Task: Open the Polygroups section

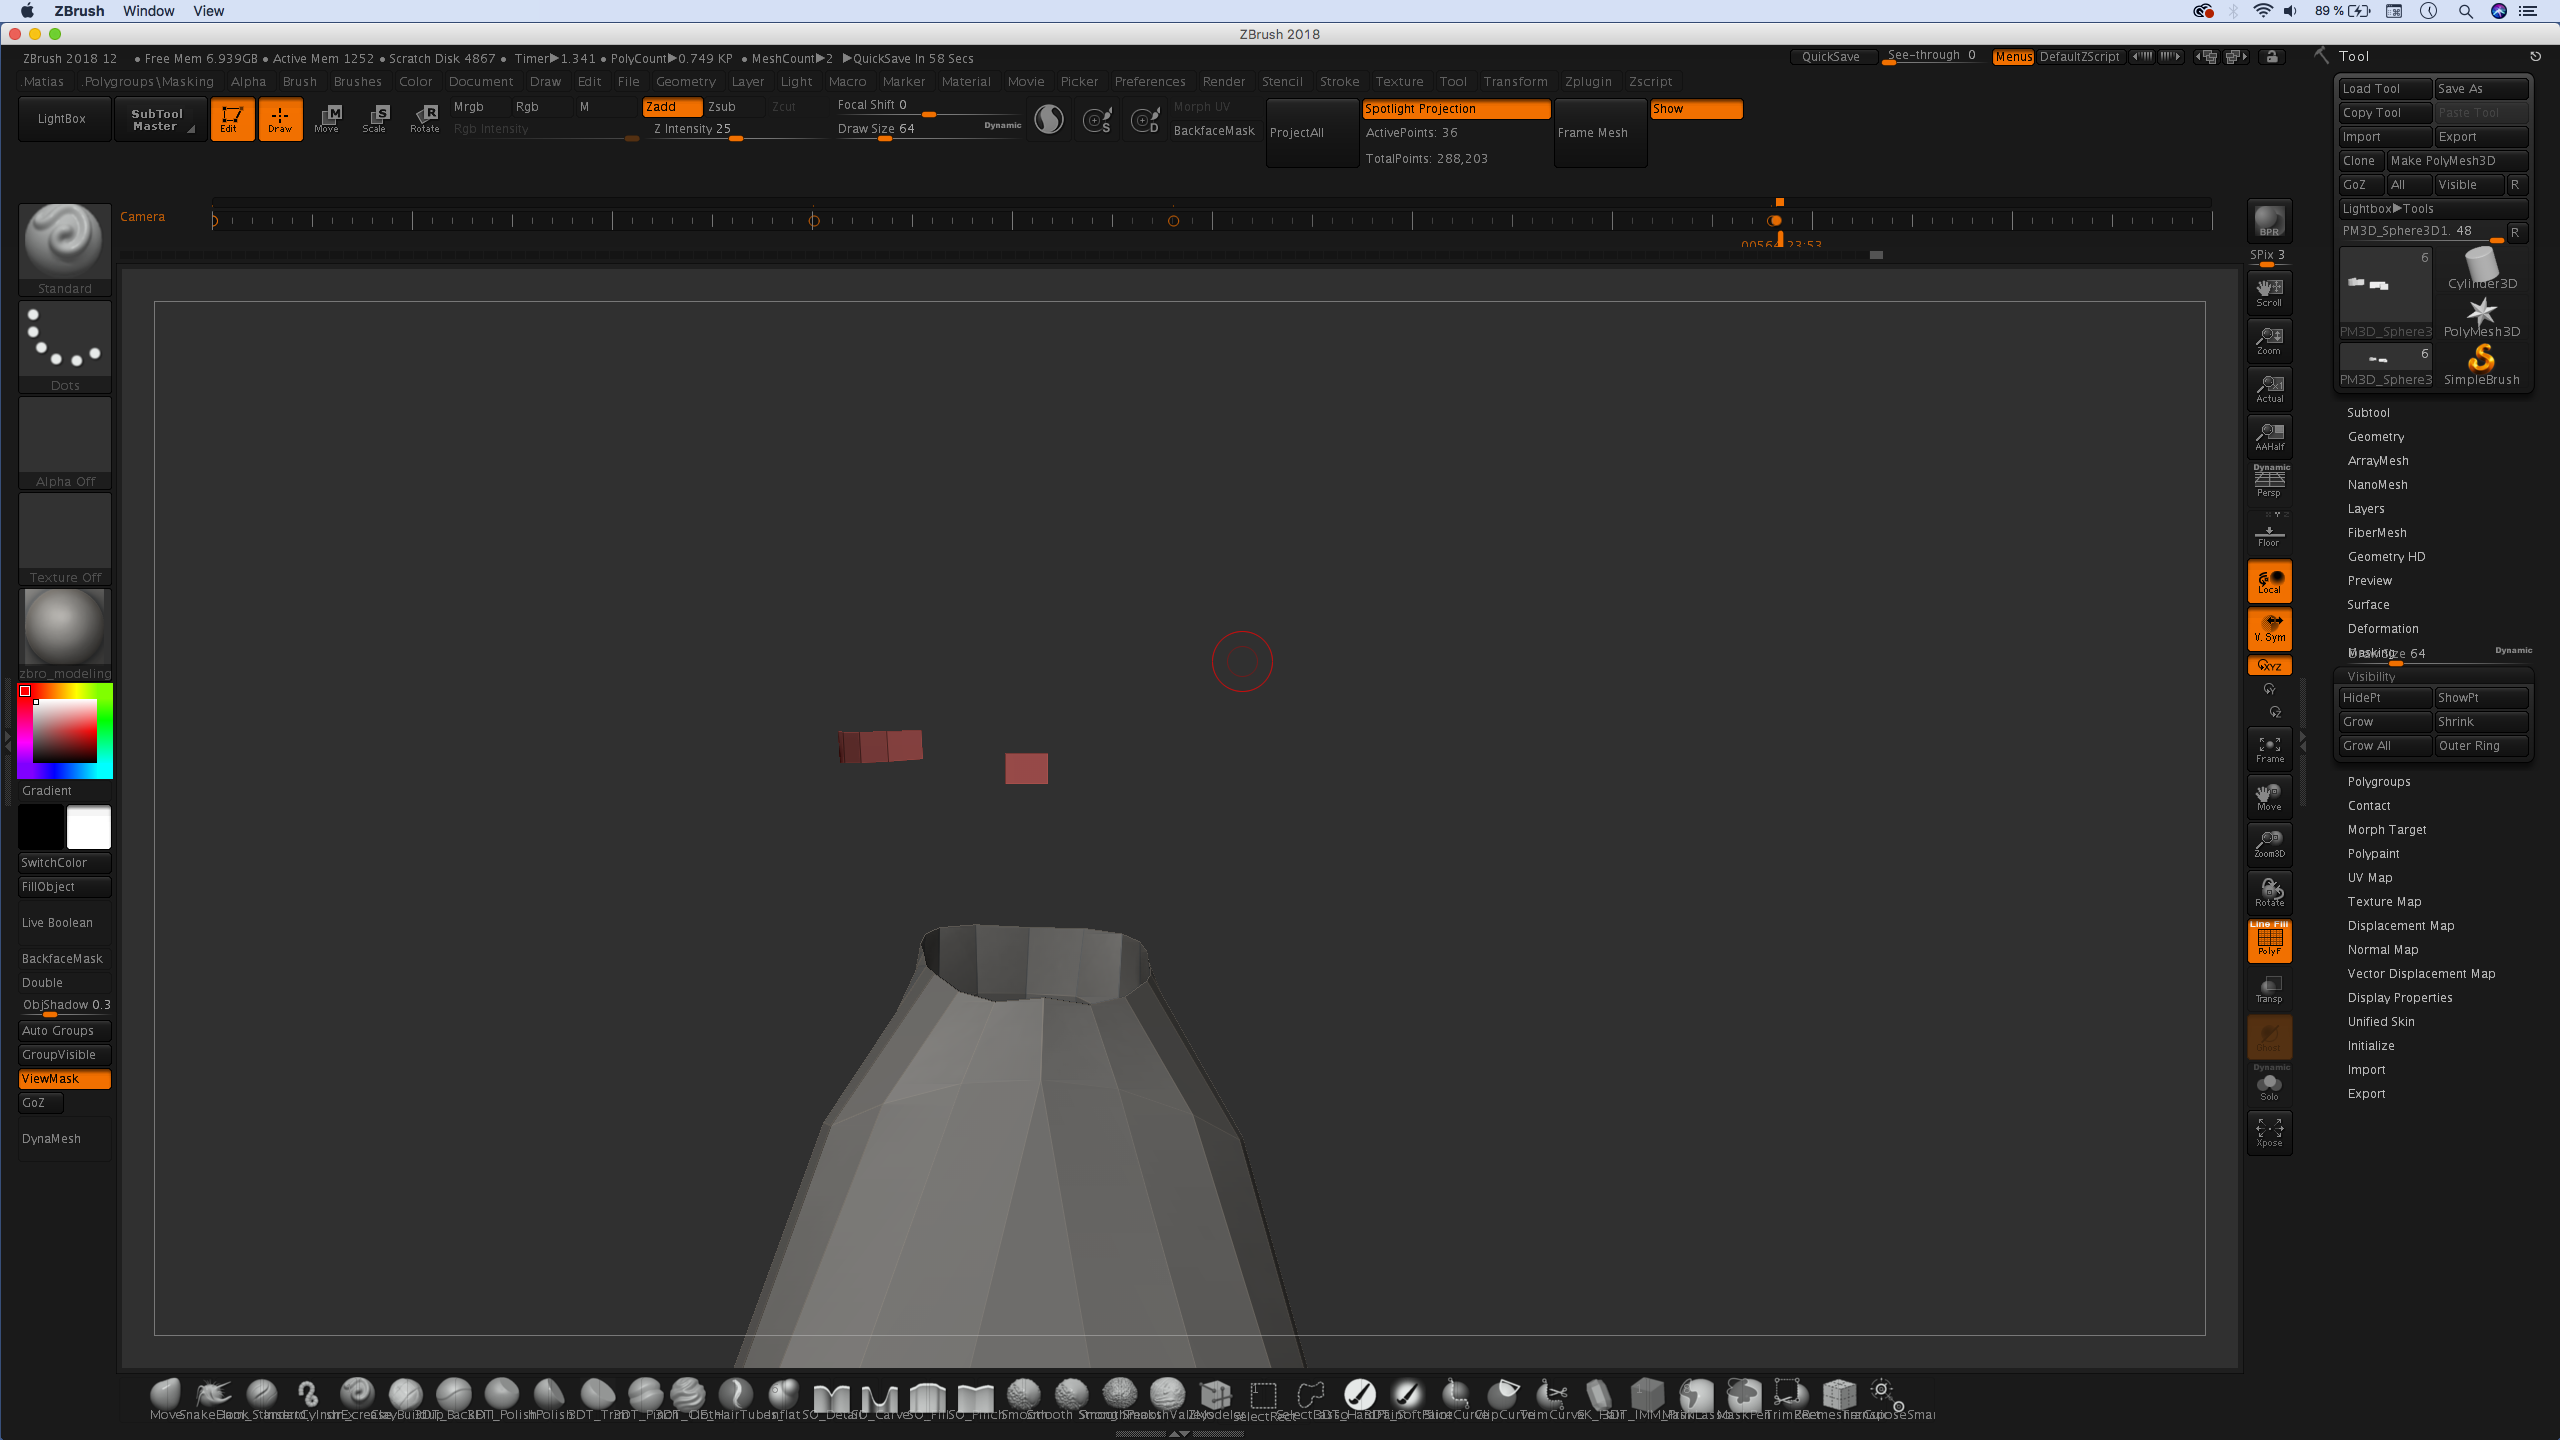Action: coord(2379,782)
